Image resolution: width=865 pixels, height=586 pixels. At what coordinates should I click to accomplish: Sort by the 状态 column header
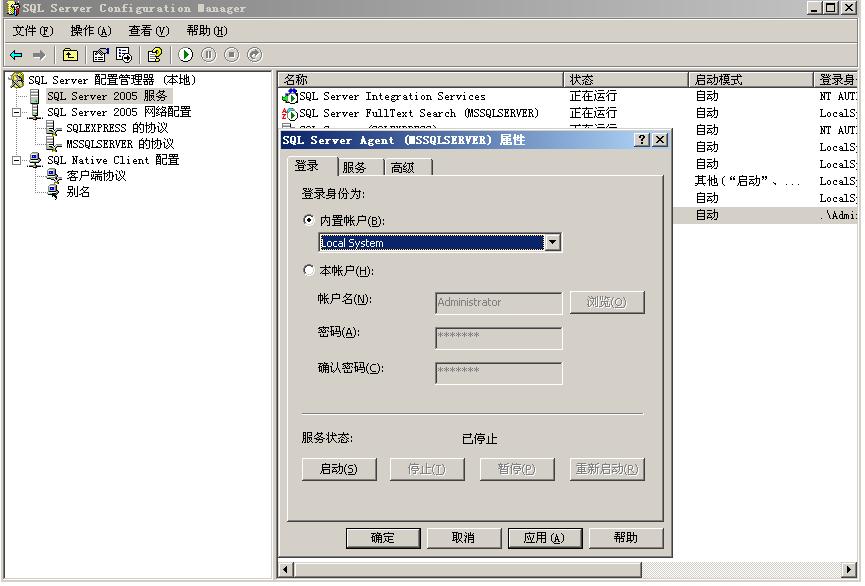click(x=626, y=79)
